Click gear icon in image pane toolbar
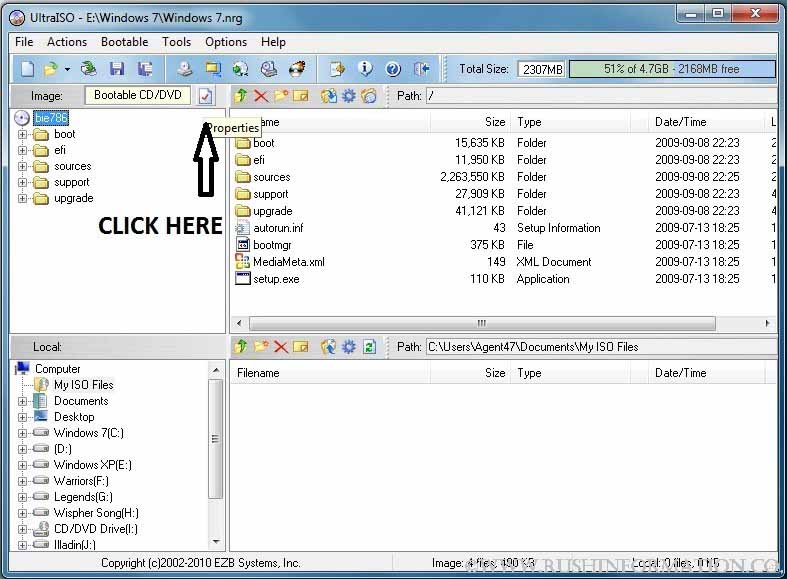The width and height of the screenshot is (787, 579). click(349, 95)
